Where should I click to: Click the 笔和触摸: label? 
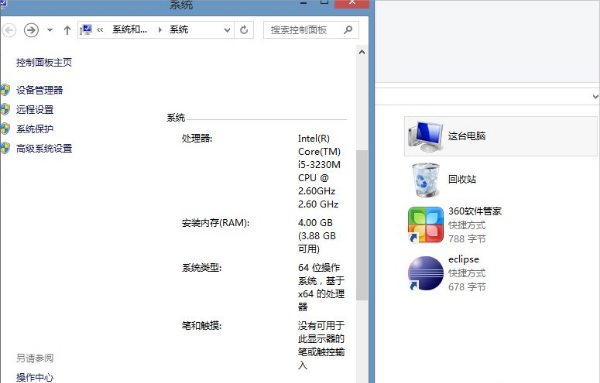(202, 326)
